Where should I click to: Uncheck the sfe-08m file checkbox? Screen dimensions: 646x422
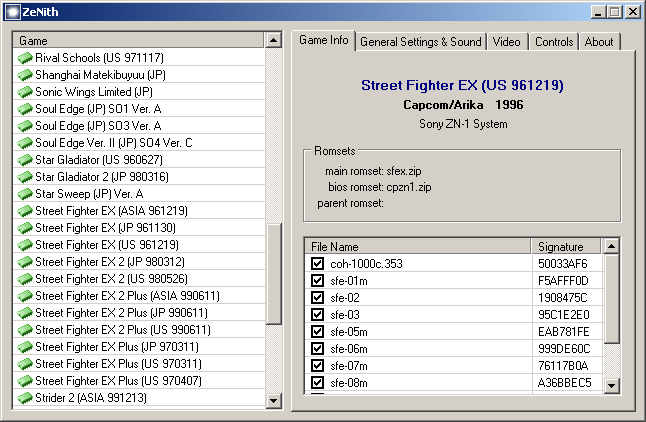point(317,383)
